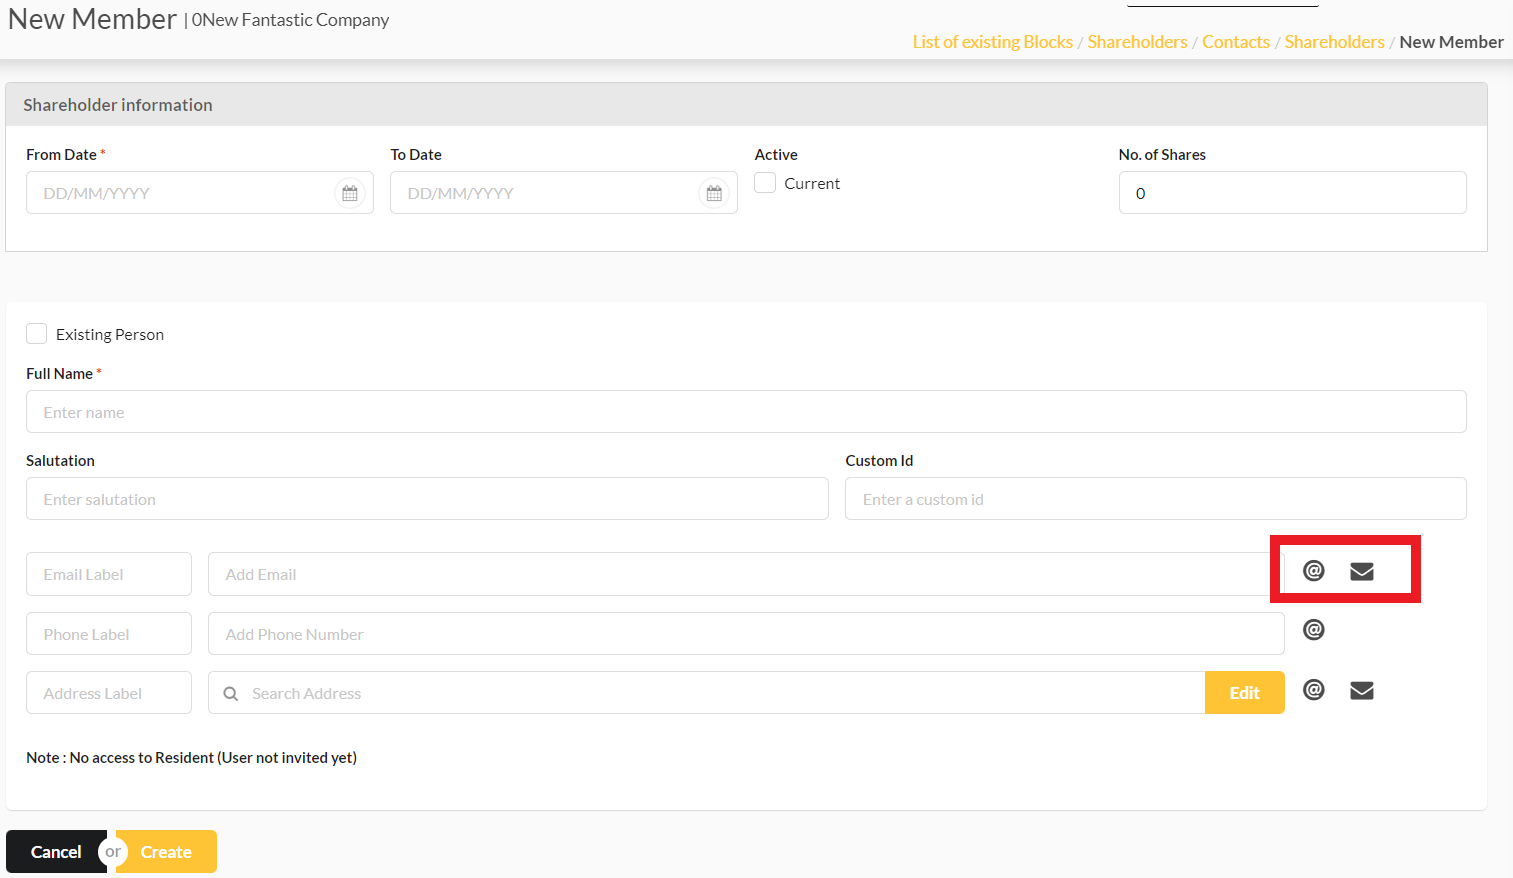The image size is (1513, 878).
Task: Click the No. of Shares field
Action: (x=1292, y=193)
